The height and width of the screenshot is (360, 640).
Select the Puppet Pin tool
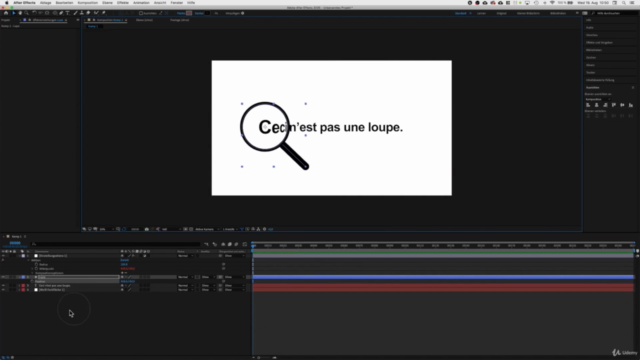coord(104,13)
